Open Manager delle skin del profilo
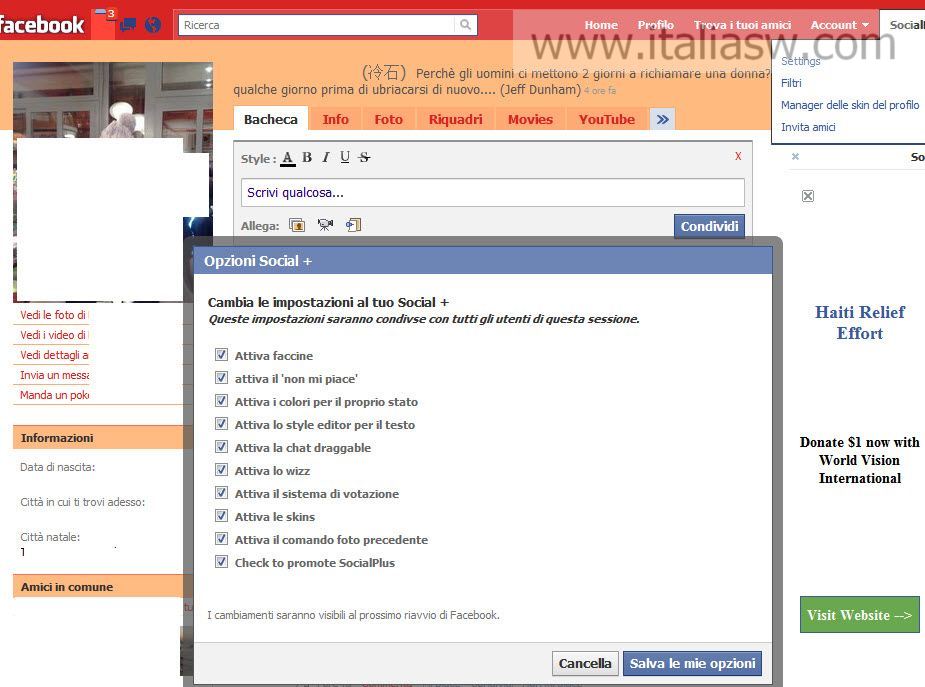 coord(850,105)
